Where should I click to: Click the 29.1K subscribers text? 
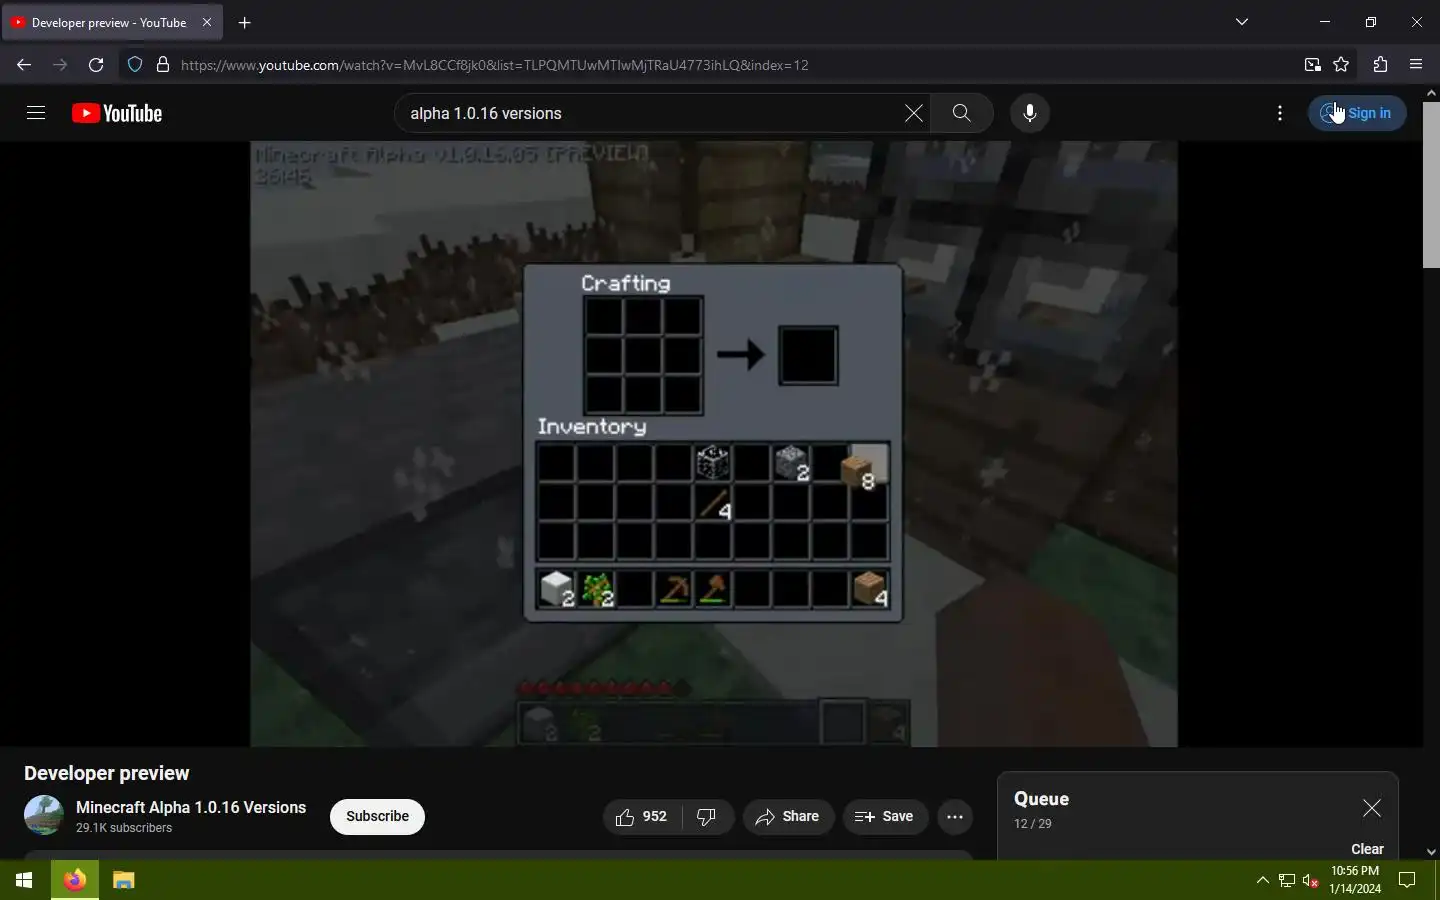124,828
